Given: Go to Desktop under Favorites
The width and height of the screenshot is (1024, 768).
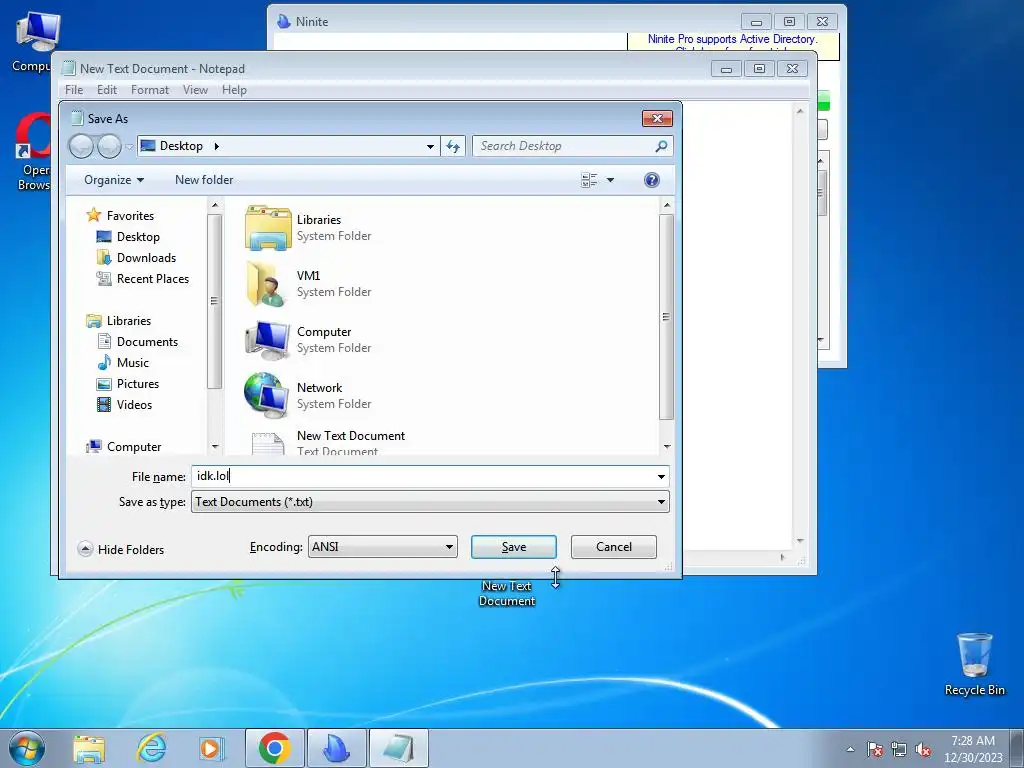Looking at the screenshot, I should (138, 236).
